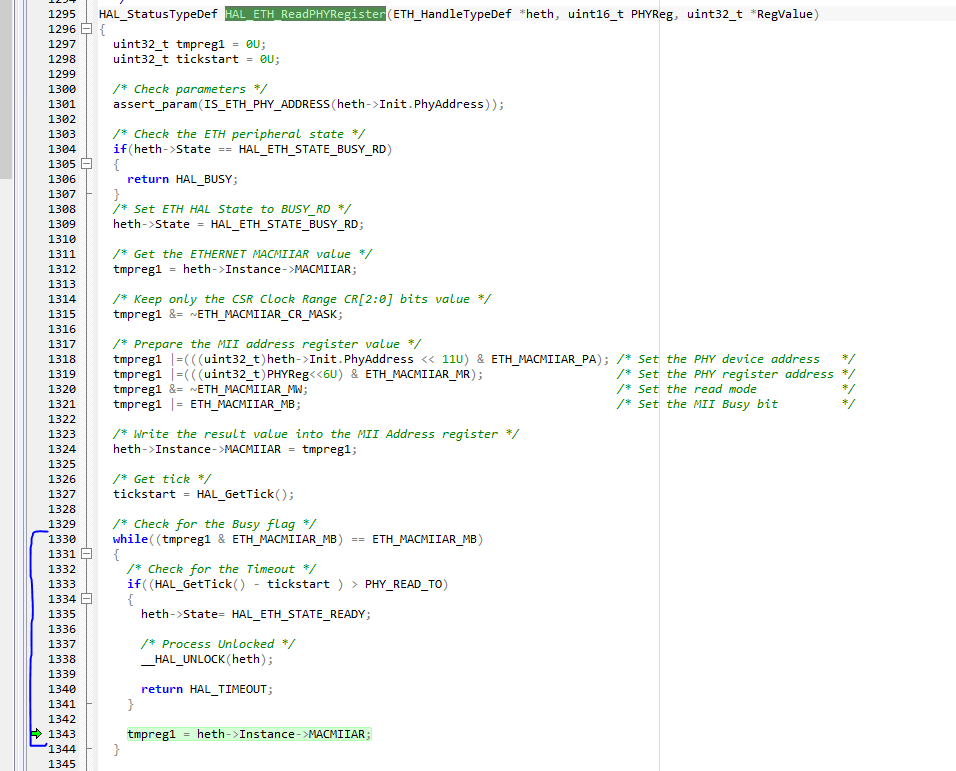Click line number 1318 in the gutter
The height and width of the screenshot is (771, 956).
point(62,359)
